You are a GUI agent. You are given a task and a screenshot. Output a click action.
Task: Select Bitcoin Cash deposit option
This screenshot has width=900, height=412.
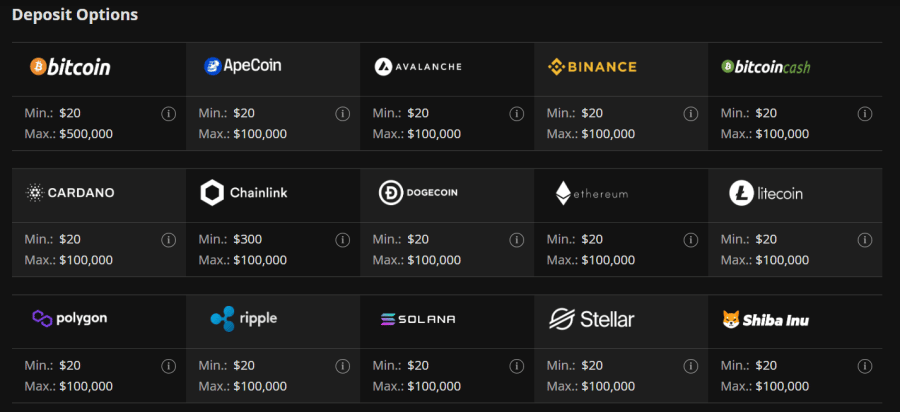coord(766,67)
